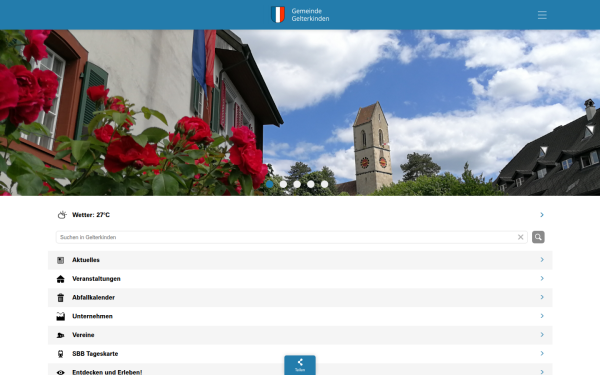Click the Teilen share button
The height and width of the screenshot is (375, 600).
300,365
